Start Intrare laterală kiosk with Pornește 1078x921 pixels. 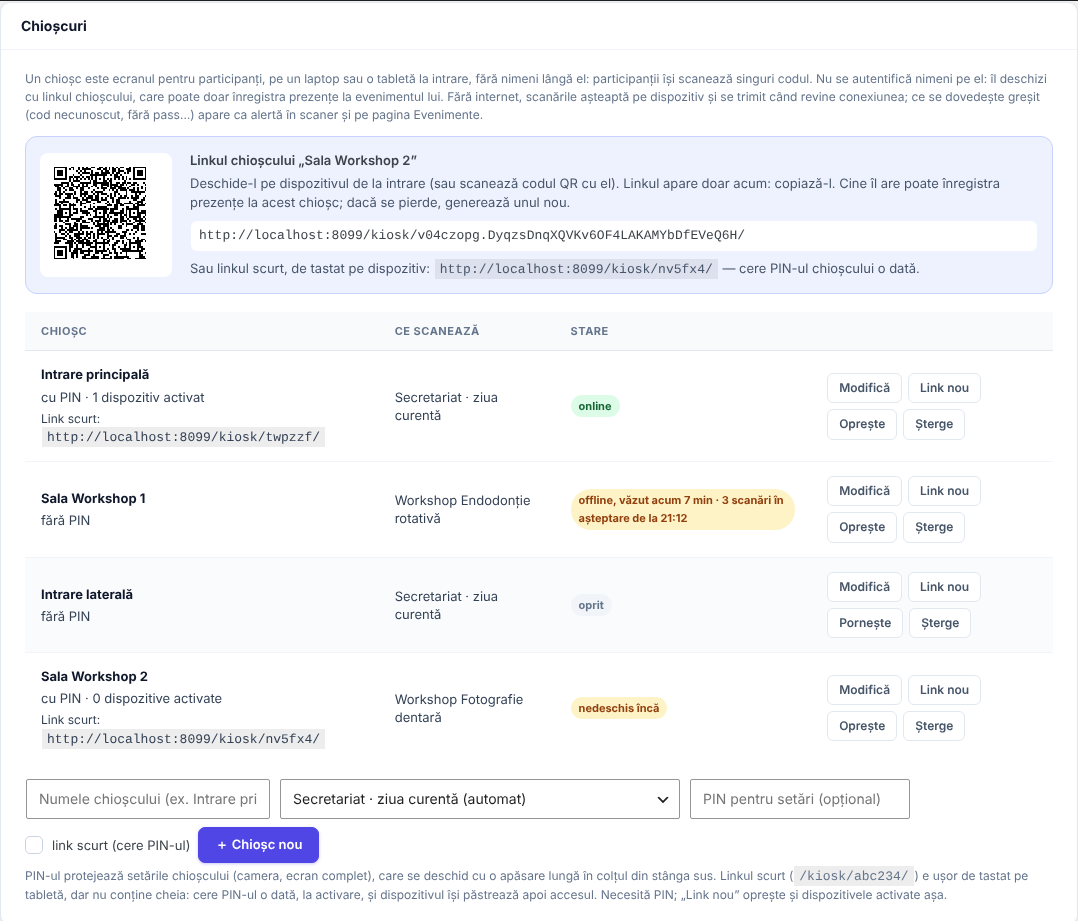865,623
